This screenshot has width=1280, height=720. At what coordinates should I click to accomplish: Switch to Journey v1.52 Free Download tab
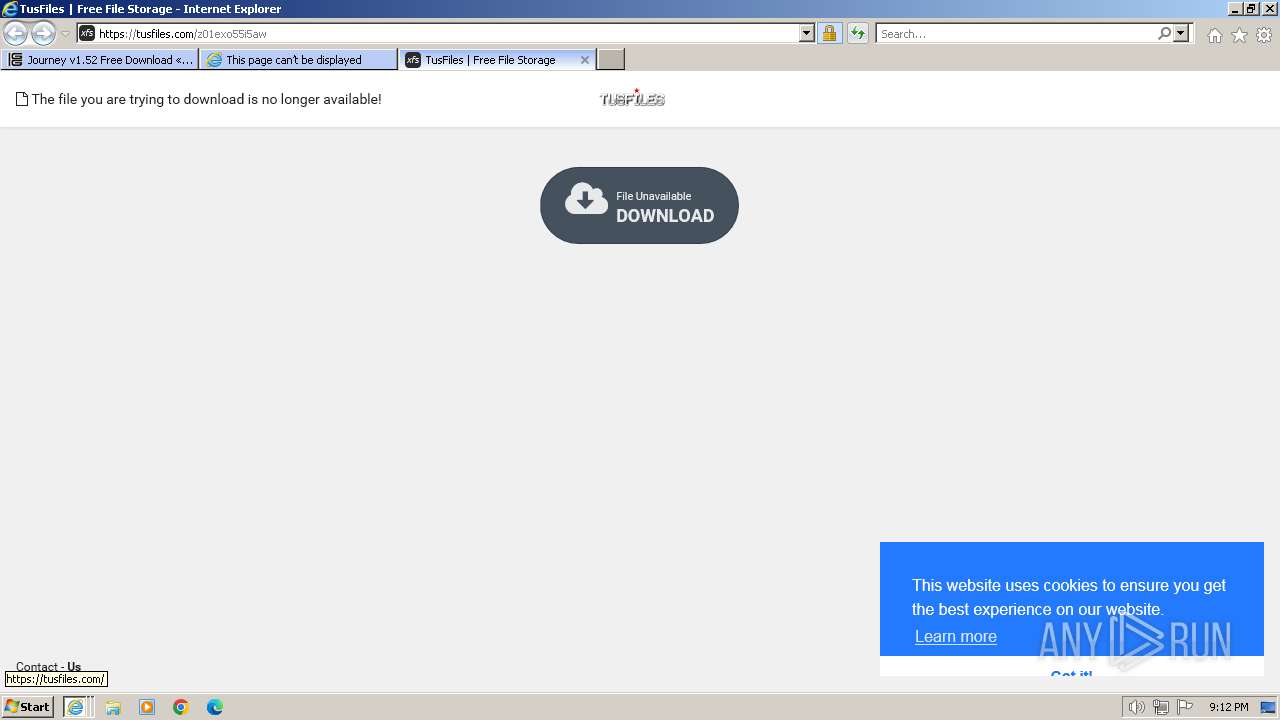(100, 60)
